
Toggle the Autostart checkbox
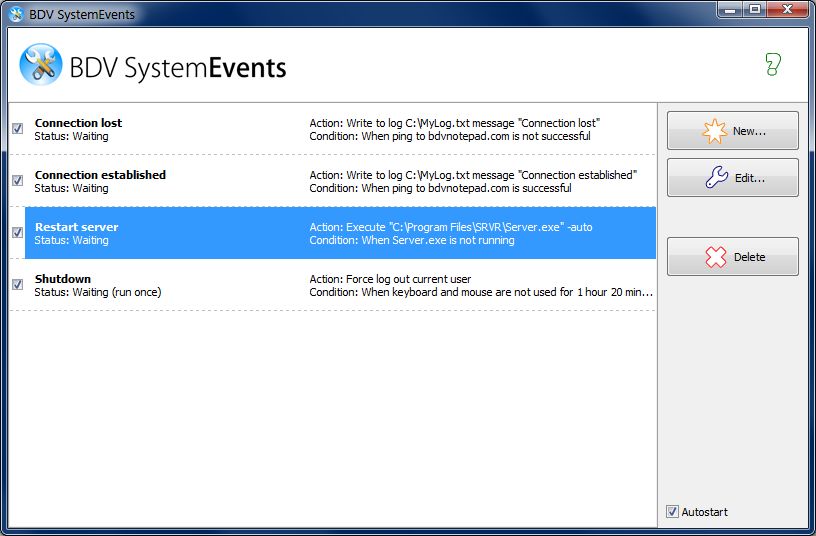pyautogui.click(x=672, y=512)
